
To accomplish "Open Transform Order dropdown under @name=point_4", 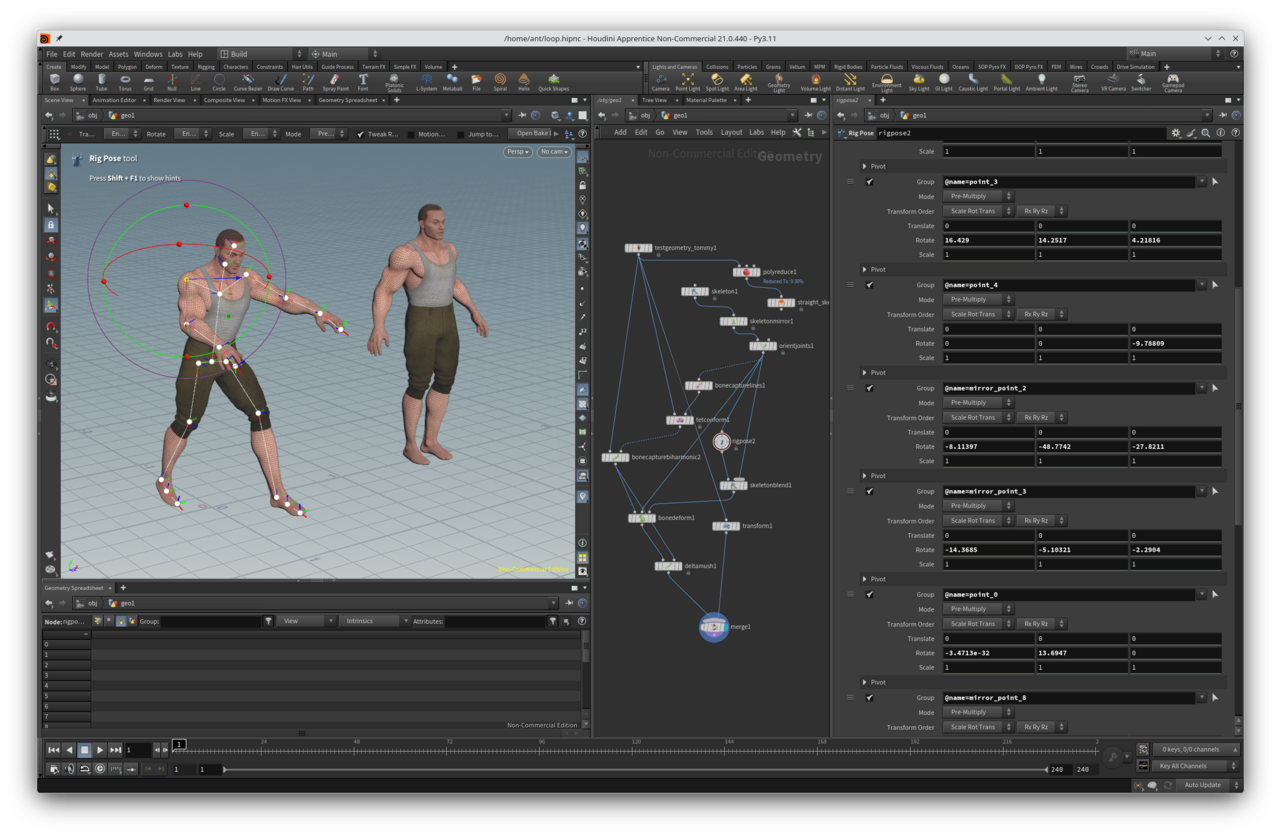I will [978, 314].
